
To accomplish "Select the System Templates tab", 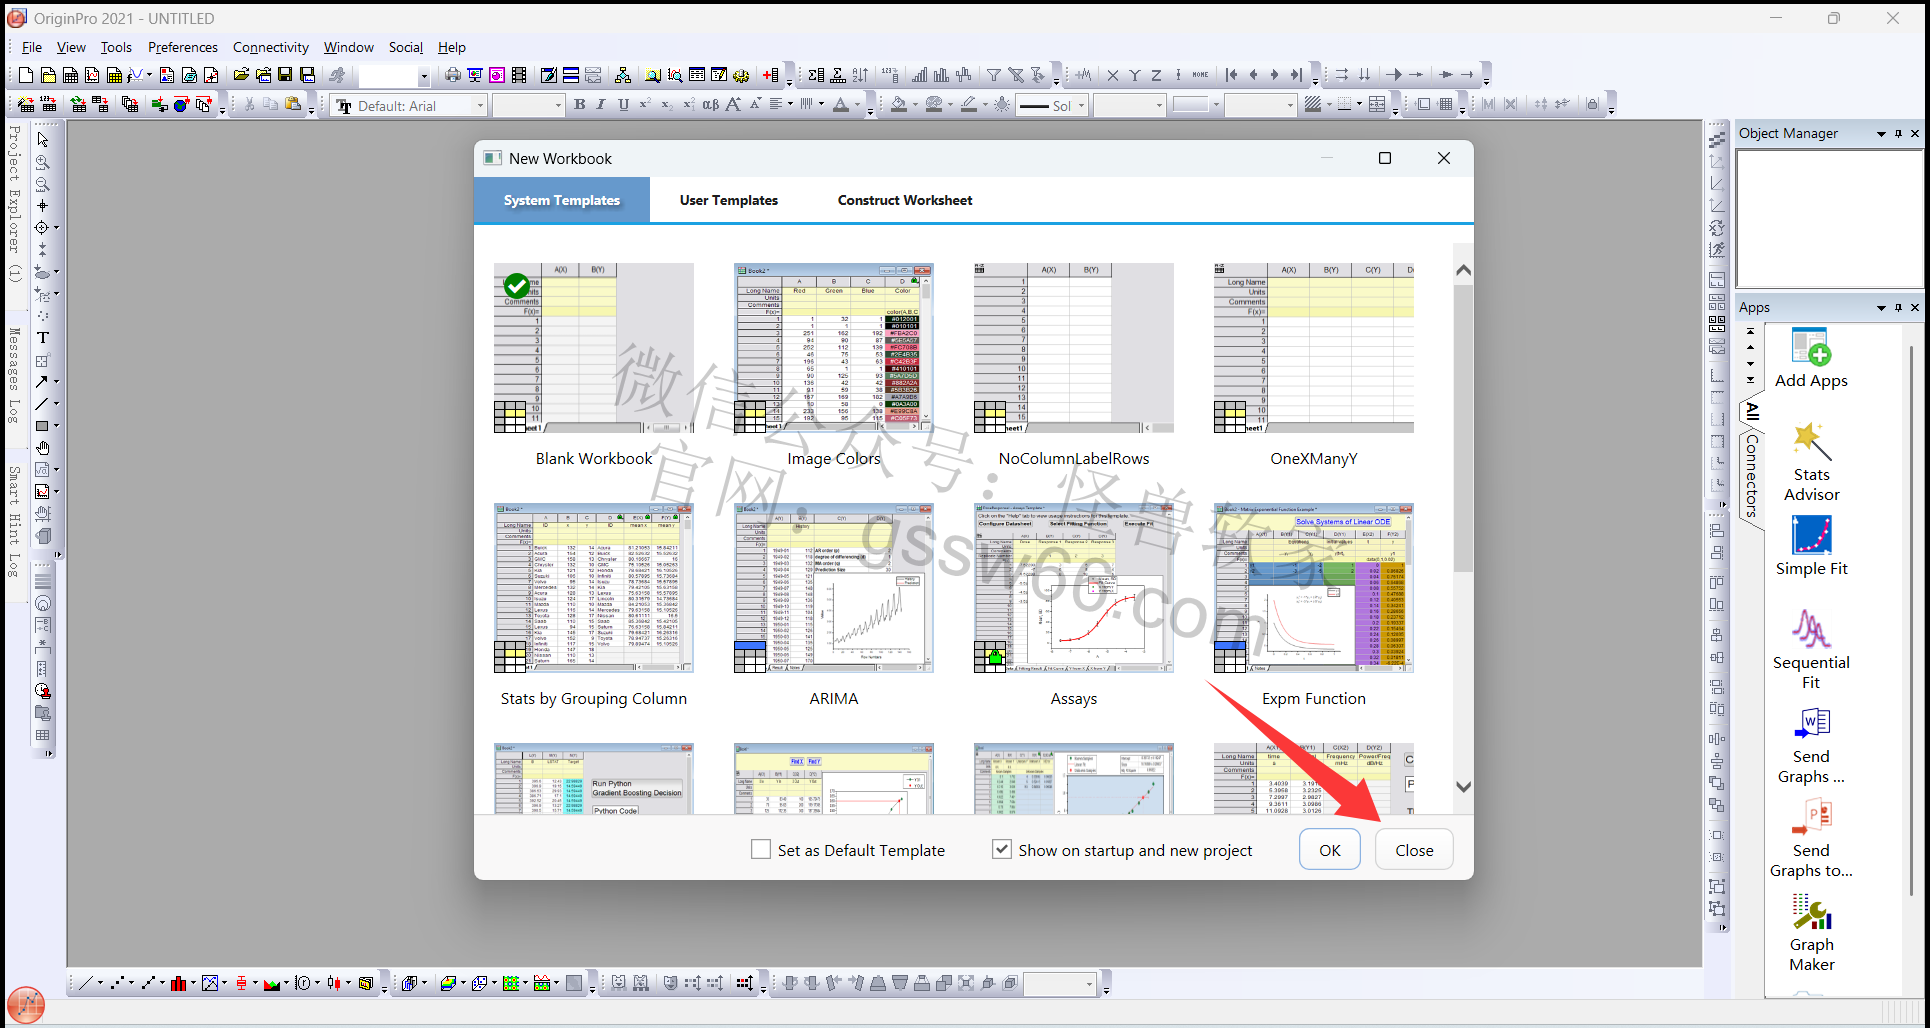I will pyautogui.click(x=562, y=200).
